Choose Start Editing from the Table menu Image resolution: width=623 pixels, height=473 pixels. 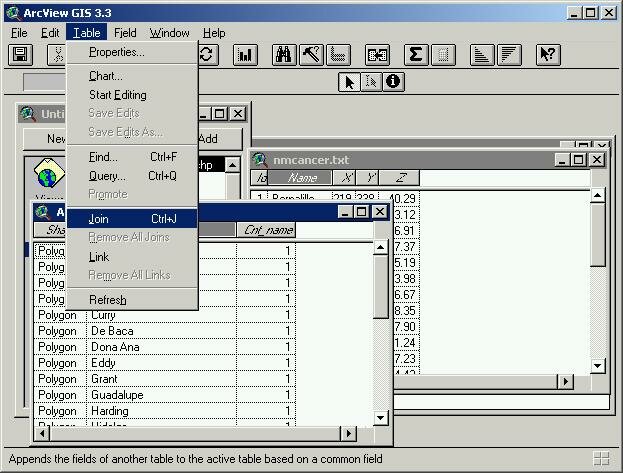tap(132, 95)
